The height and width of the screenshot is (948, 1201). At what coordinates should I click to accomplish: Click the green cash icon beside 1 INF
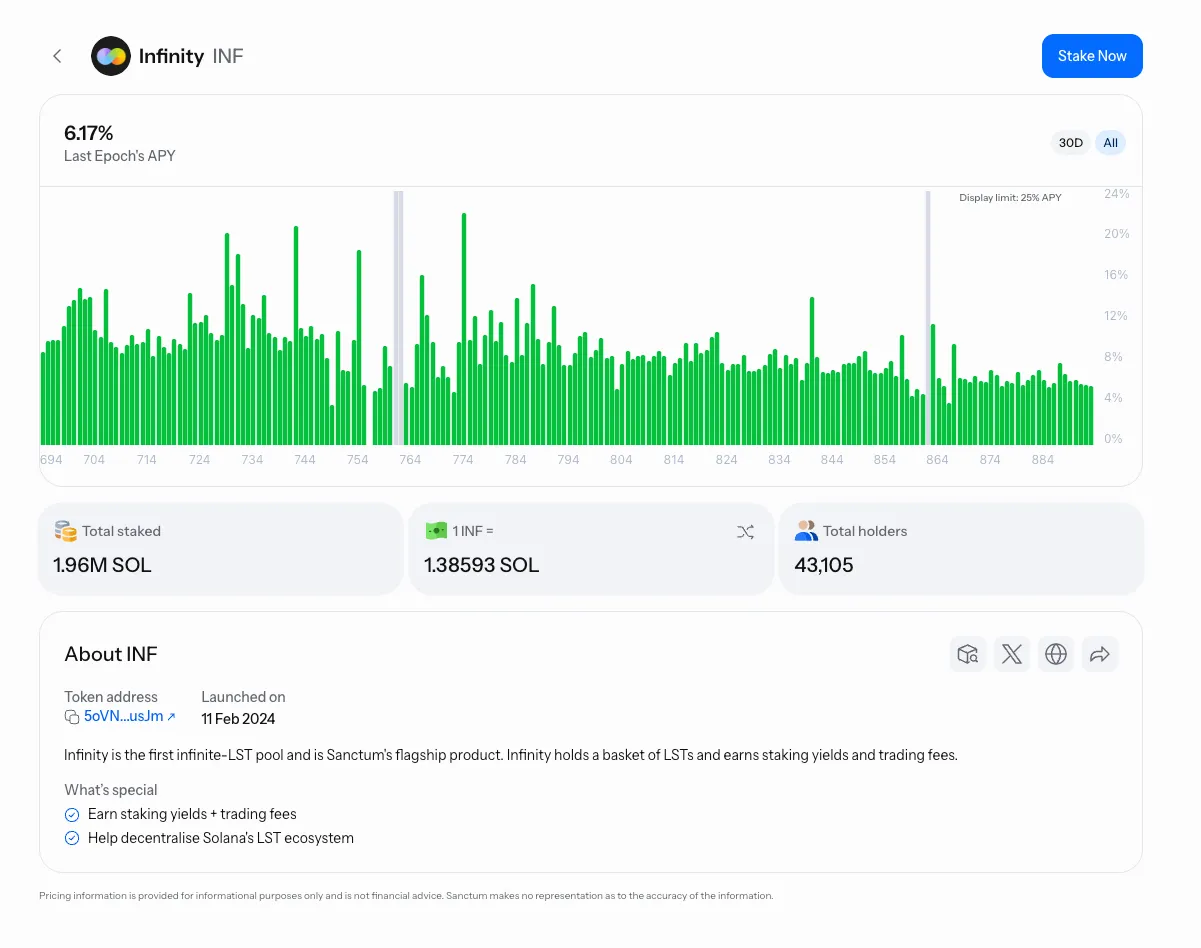[x=436, y=531]
